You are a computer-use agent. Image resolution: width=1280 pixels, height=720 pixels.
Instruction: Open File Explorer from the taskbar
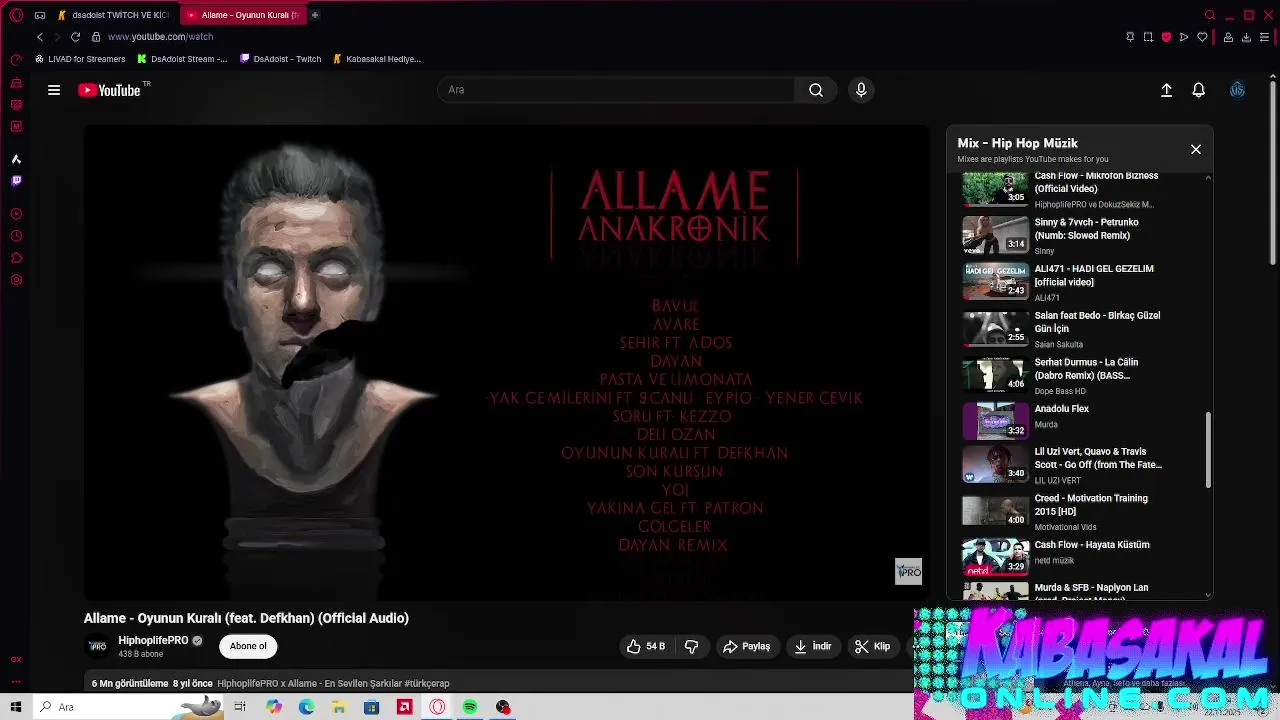[x=339, y=707]
